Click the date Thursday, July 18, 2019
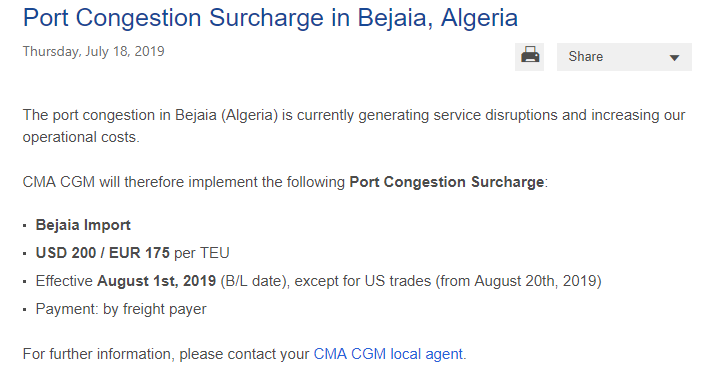 point(93,51)
